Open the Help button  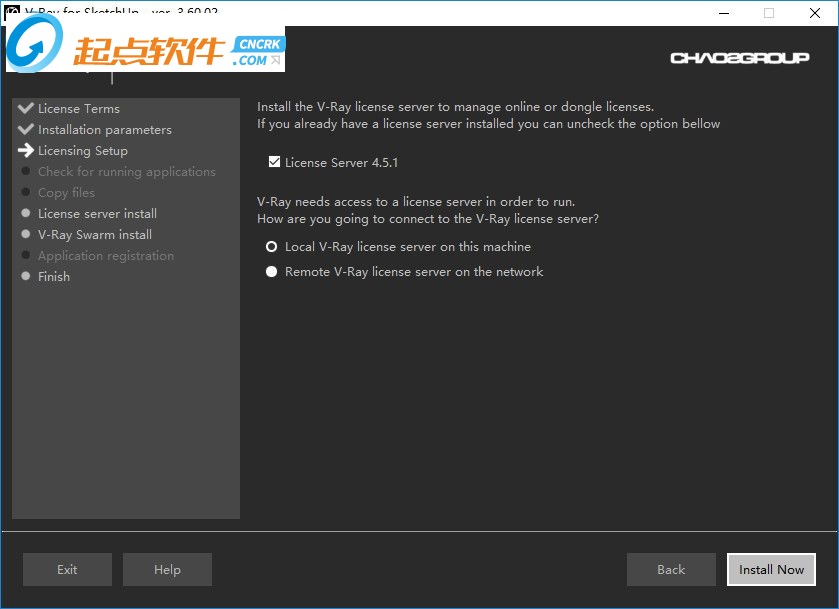coord(167,569)
